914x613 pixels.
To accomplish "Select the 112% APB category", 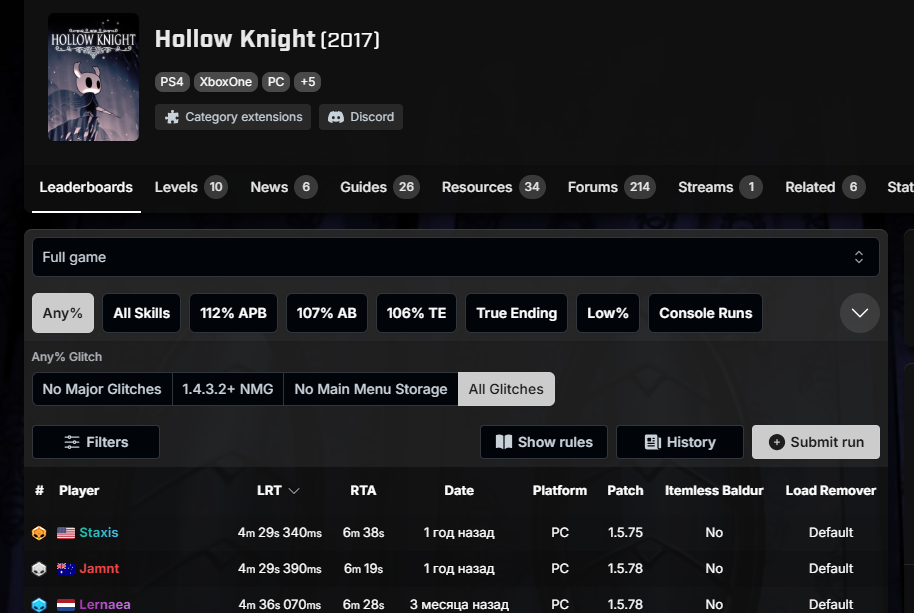I will tap(233, 313).
